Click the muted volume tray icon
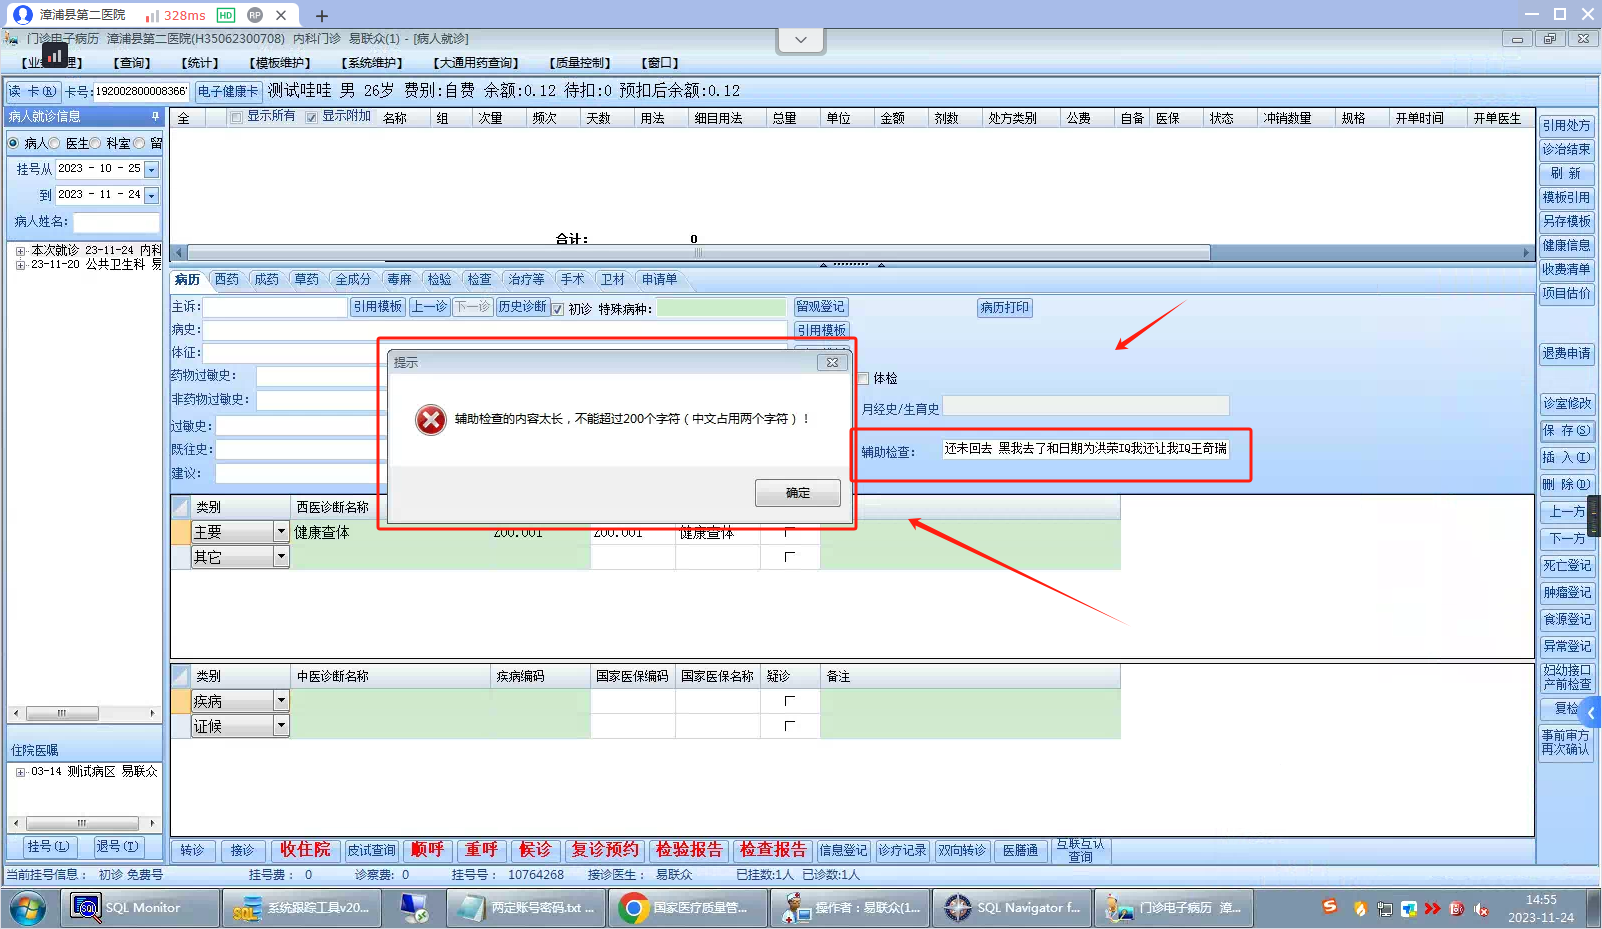Screen dimensions: 1602x929 click(x=1481, y=909)
